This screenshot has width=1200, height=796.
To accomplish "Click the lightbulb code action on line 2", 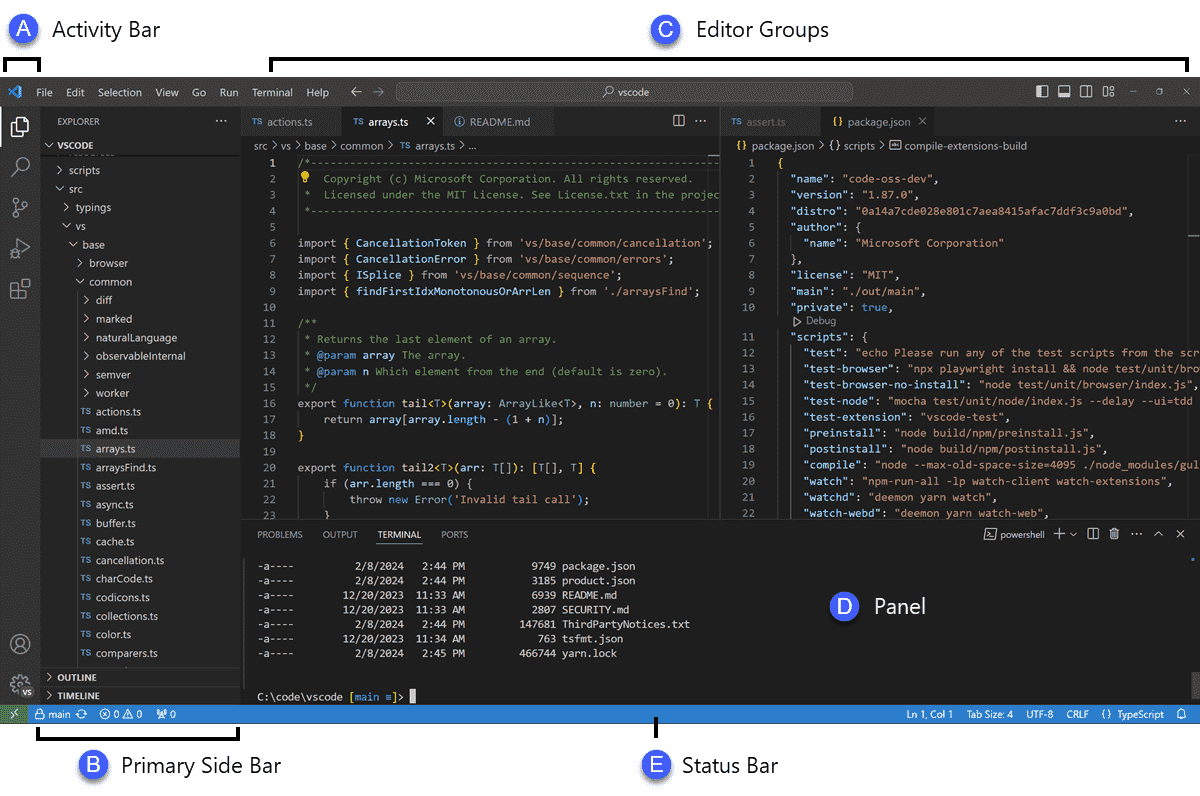I will (x=306, y=177).
